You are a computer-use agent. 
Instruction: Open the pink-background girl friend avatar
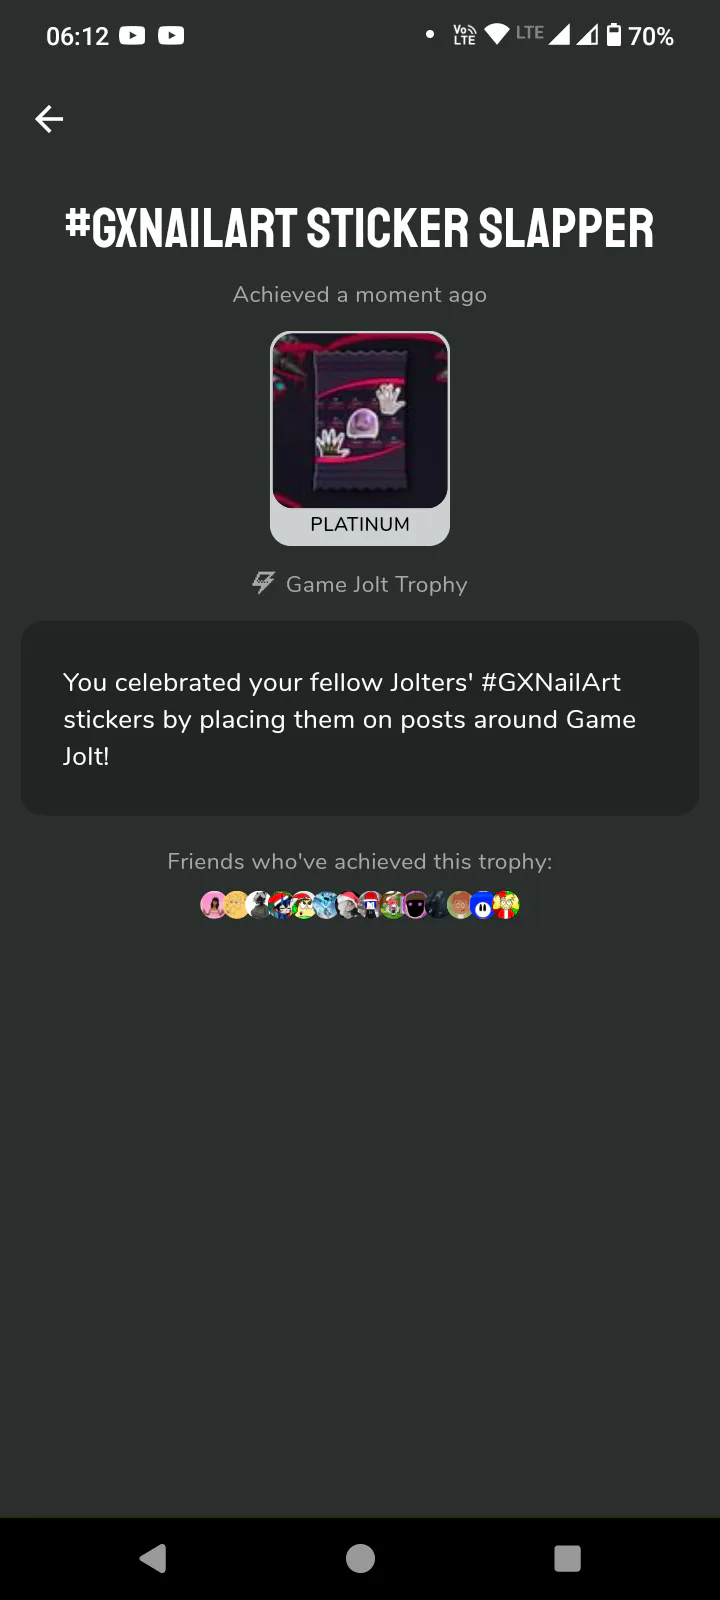tap(213, 905)
